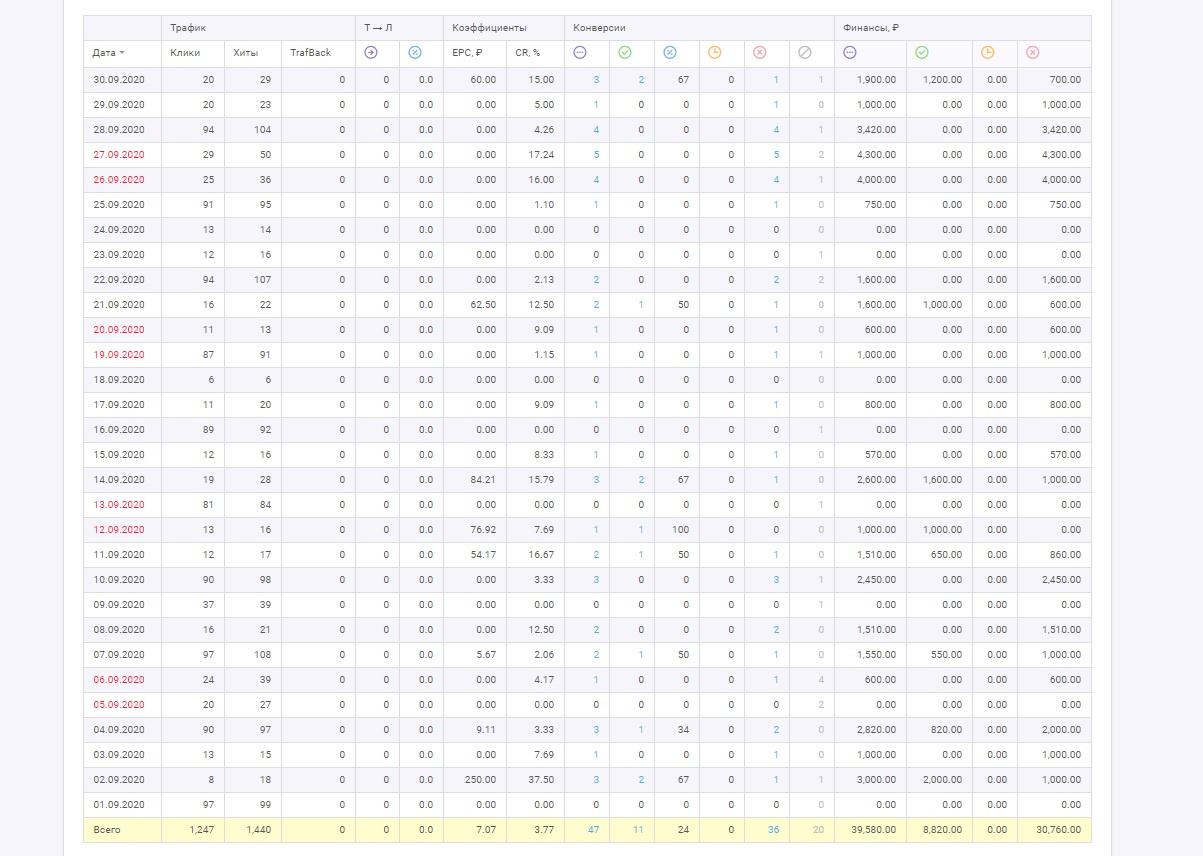Open total conversions link 3 for 30.09.2020
This screenshot has height=856, width=1203.
click(596, 79)
